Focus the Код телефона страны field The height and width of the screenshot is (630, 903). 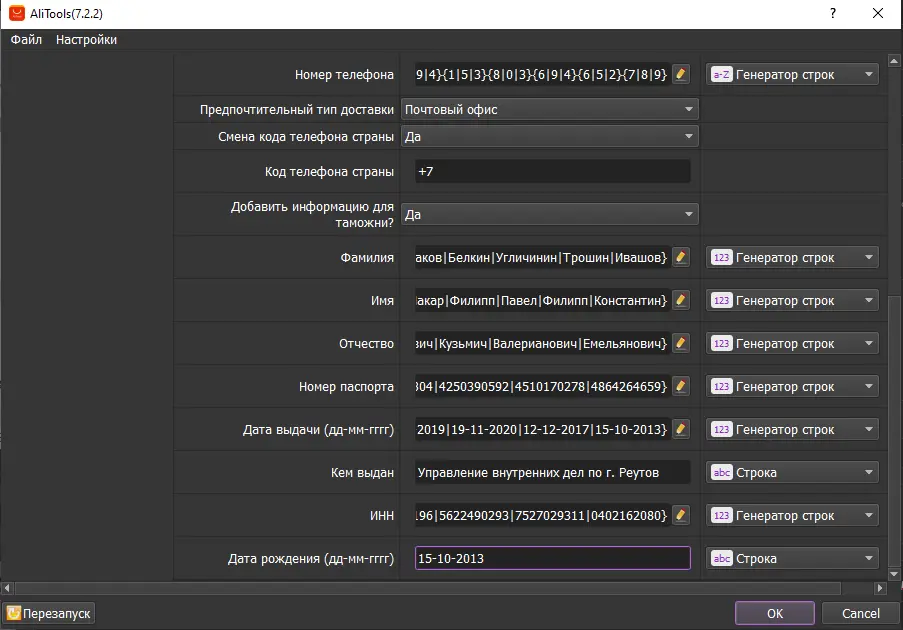[x=552, y=172]
